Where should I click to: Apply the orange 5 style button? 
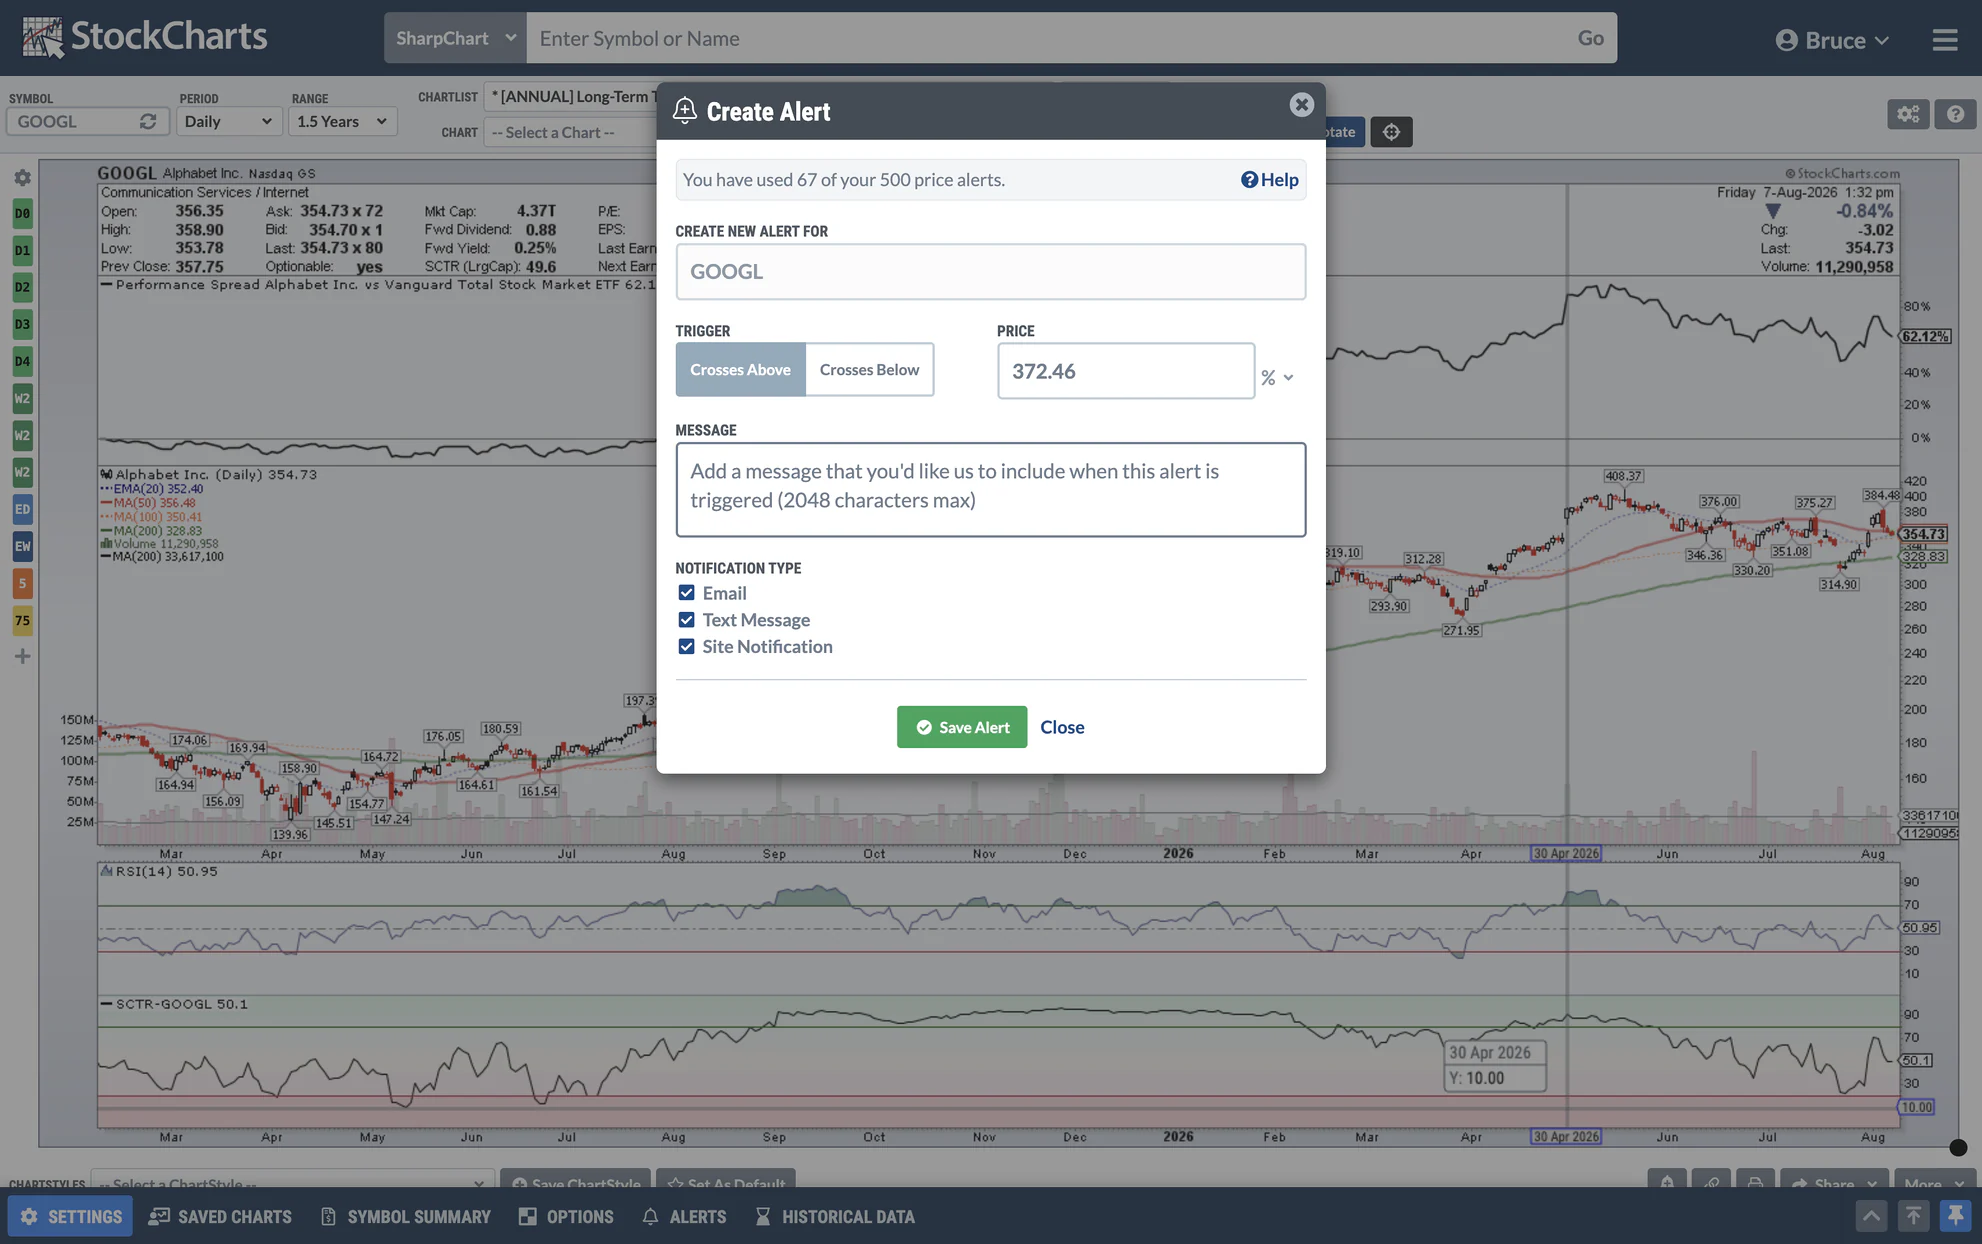[22, 583]
